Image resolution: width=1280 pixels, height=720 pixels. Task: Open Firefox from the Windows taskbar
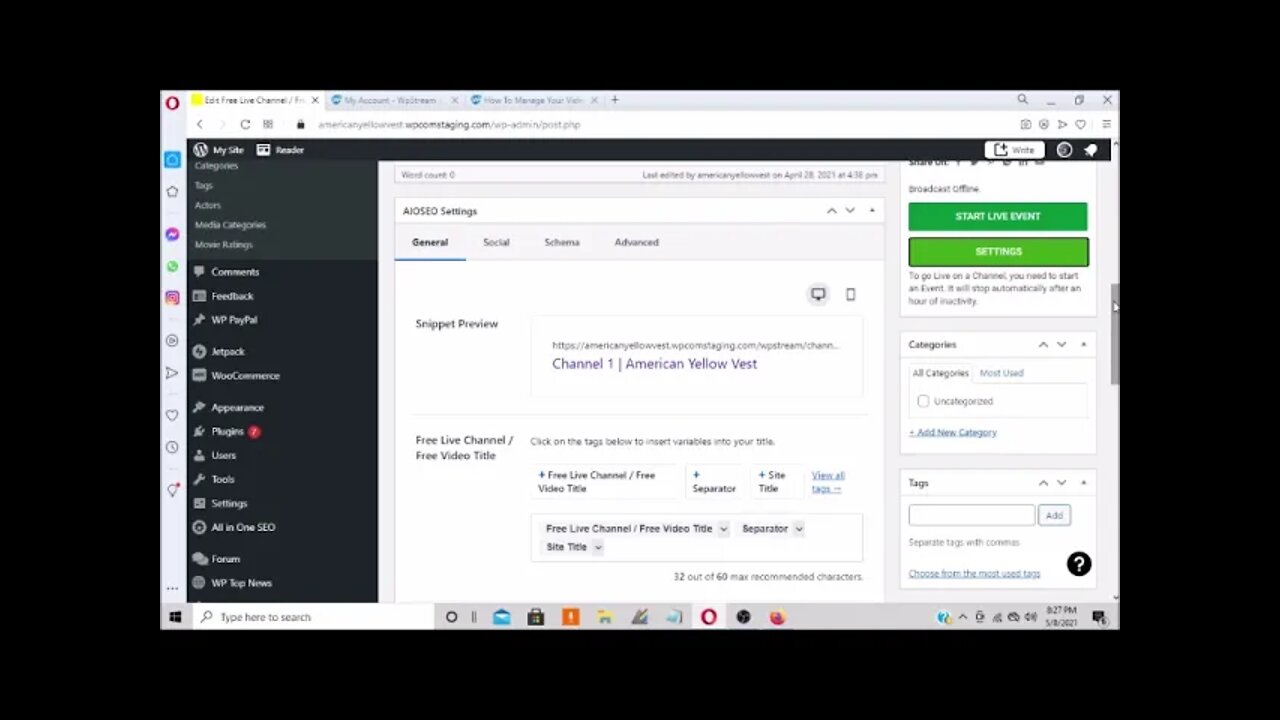point(777,617)
